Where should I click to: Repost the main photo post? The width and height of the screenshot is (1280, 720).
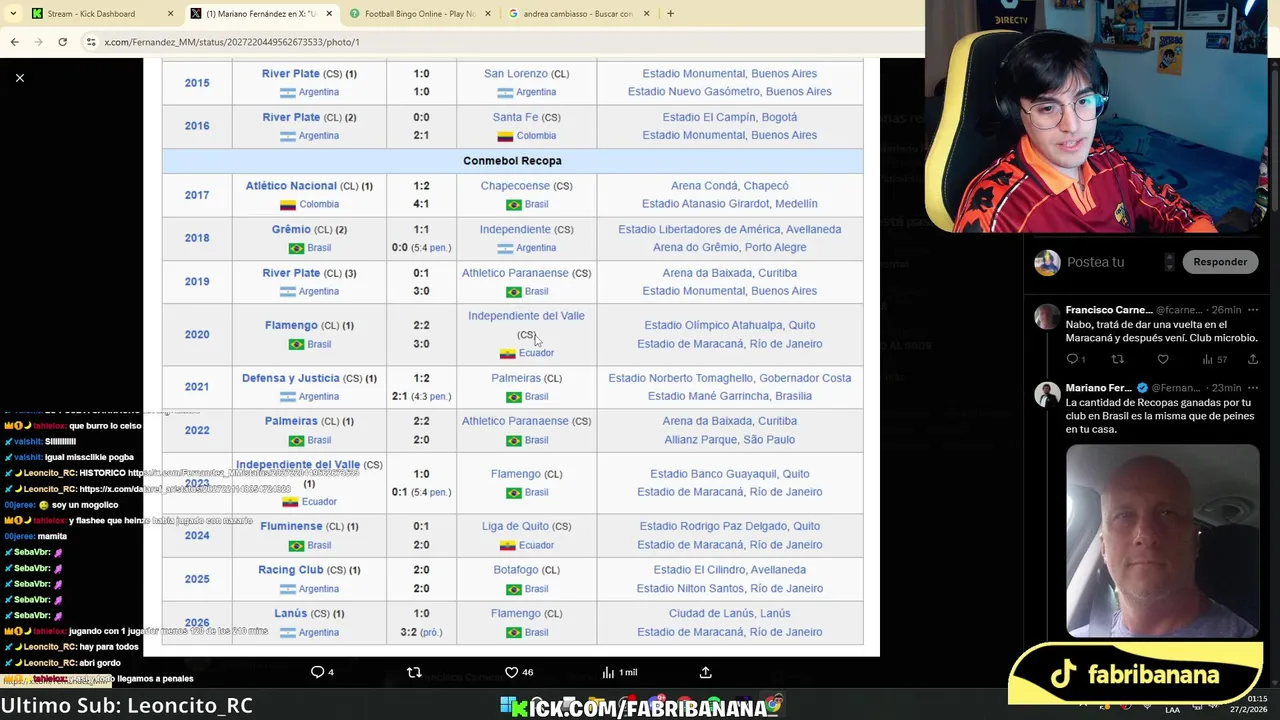[414, 672]
